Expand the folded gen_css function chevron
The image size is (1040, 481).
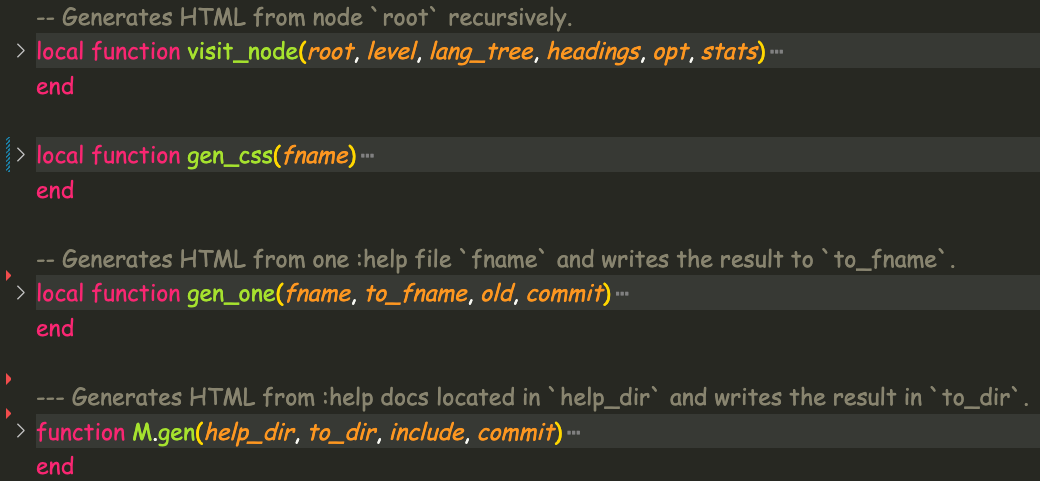pyautogui.click(x=21, y=155)
